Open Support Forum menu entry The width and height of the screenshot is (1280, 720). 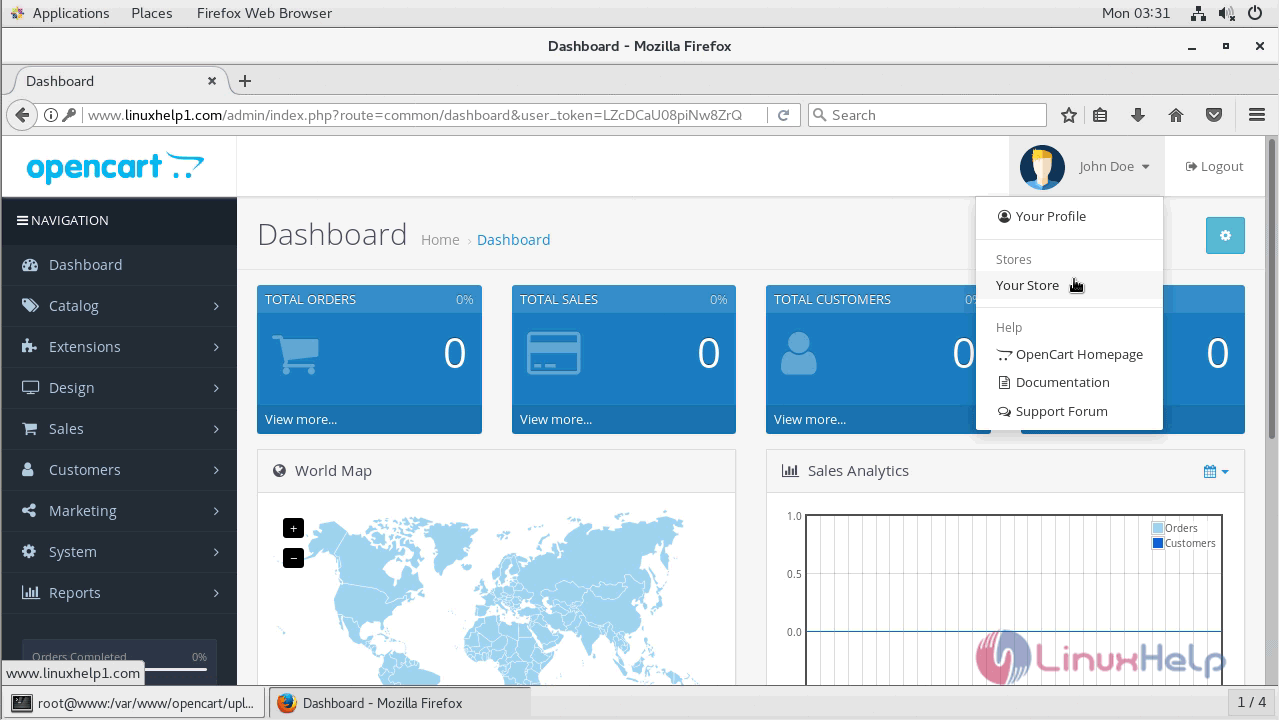coord(1069,411)
